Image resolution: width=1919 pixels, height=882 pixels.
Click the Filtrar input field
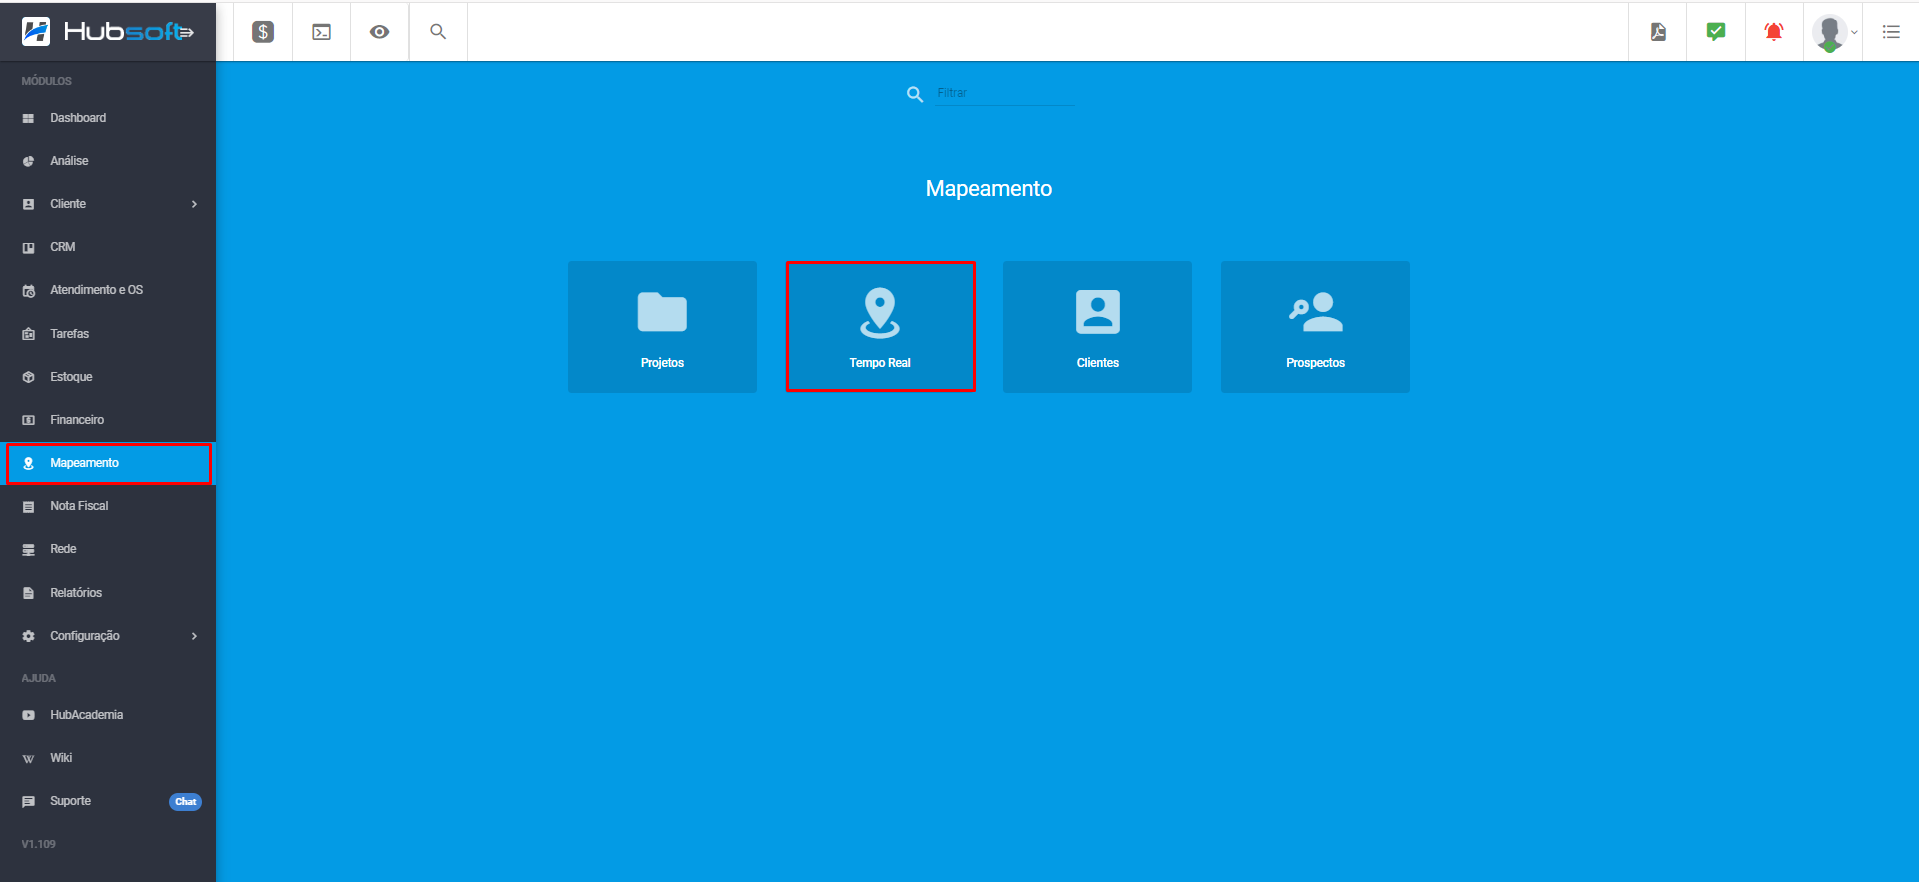point(1005,93)
